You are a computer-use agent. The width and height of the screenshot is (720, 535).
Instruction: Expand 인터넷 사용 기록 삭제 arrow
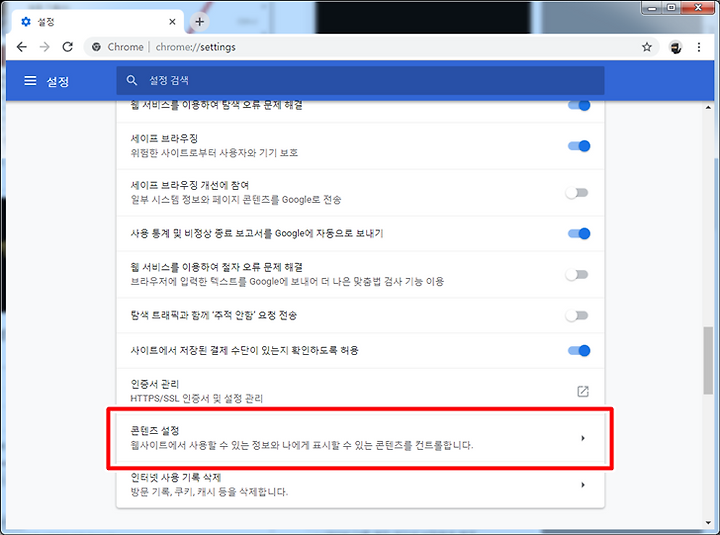pyautogui.click(x=583, y=484)
